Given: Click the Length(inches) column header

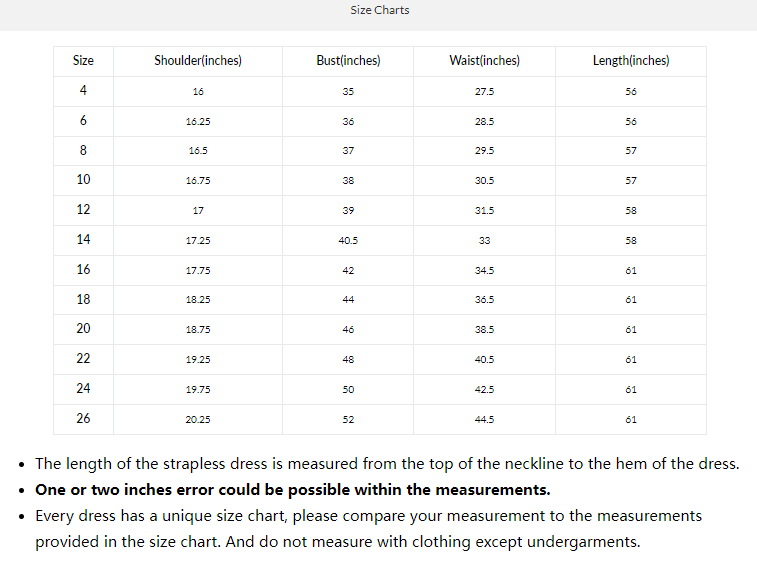Looking at the screenshot, I should (x=631, y=61).
